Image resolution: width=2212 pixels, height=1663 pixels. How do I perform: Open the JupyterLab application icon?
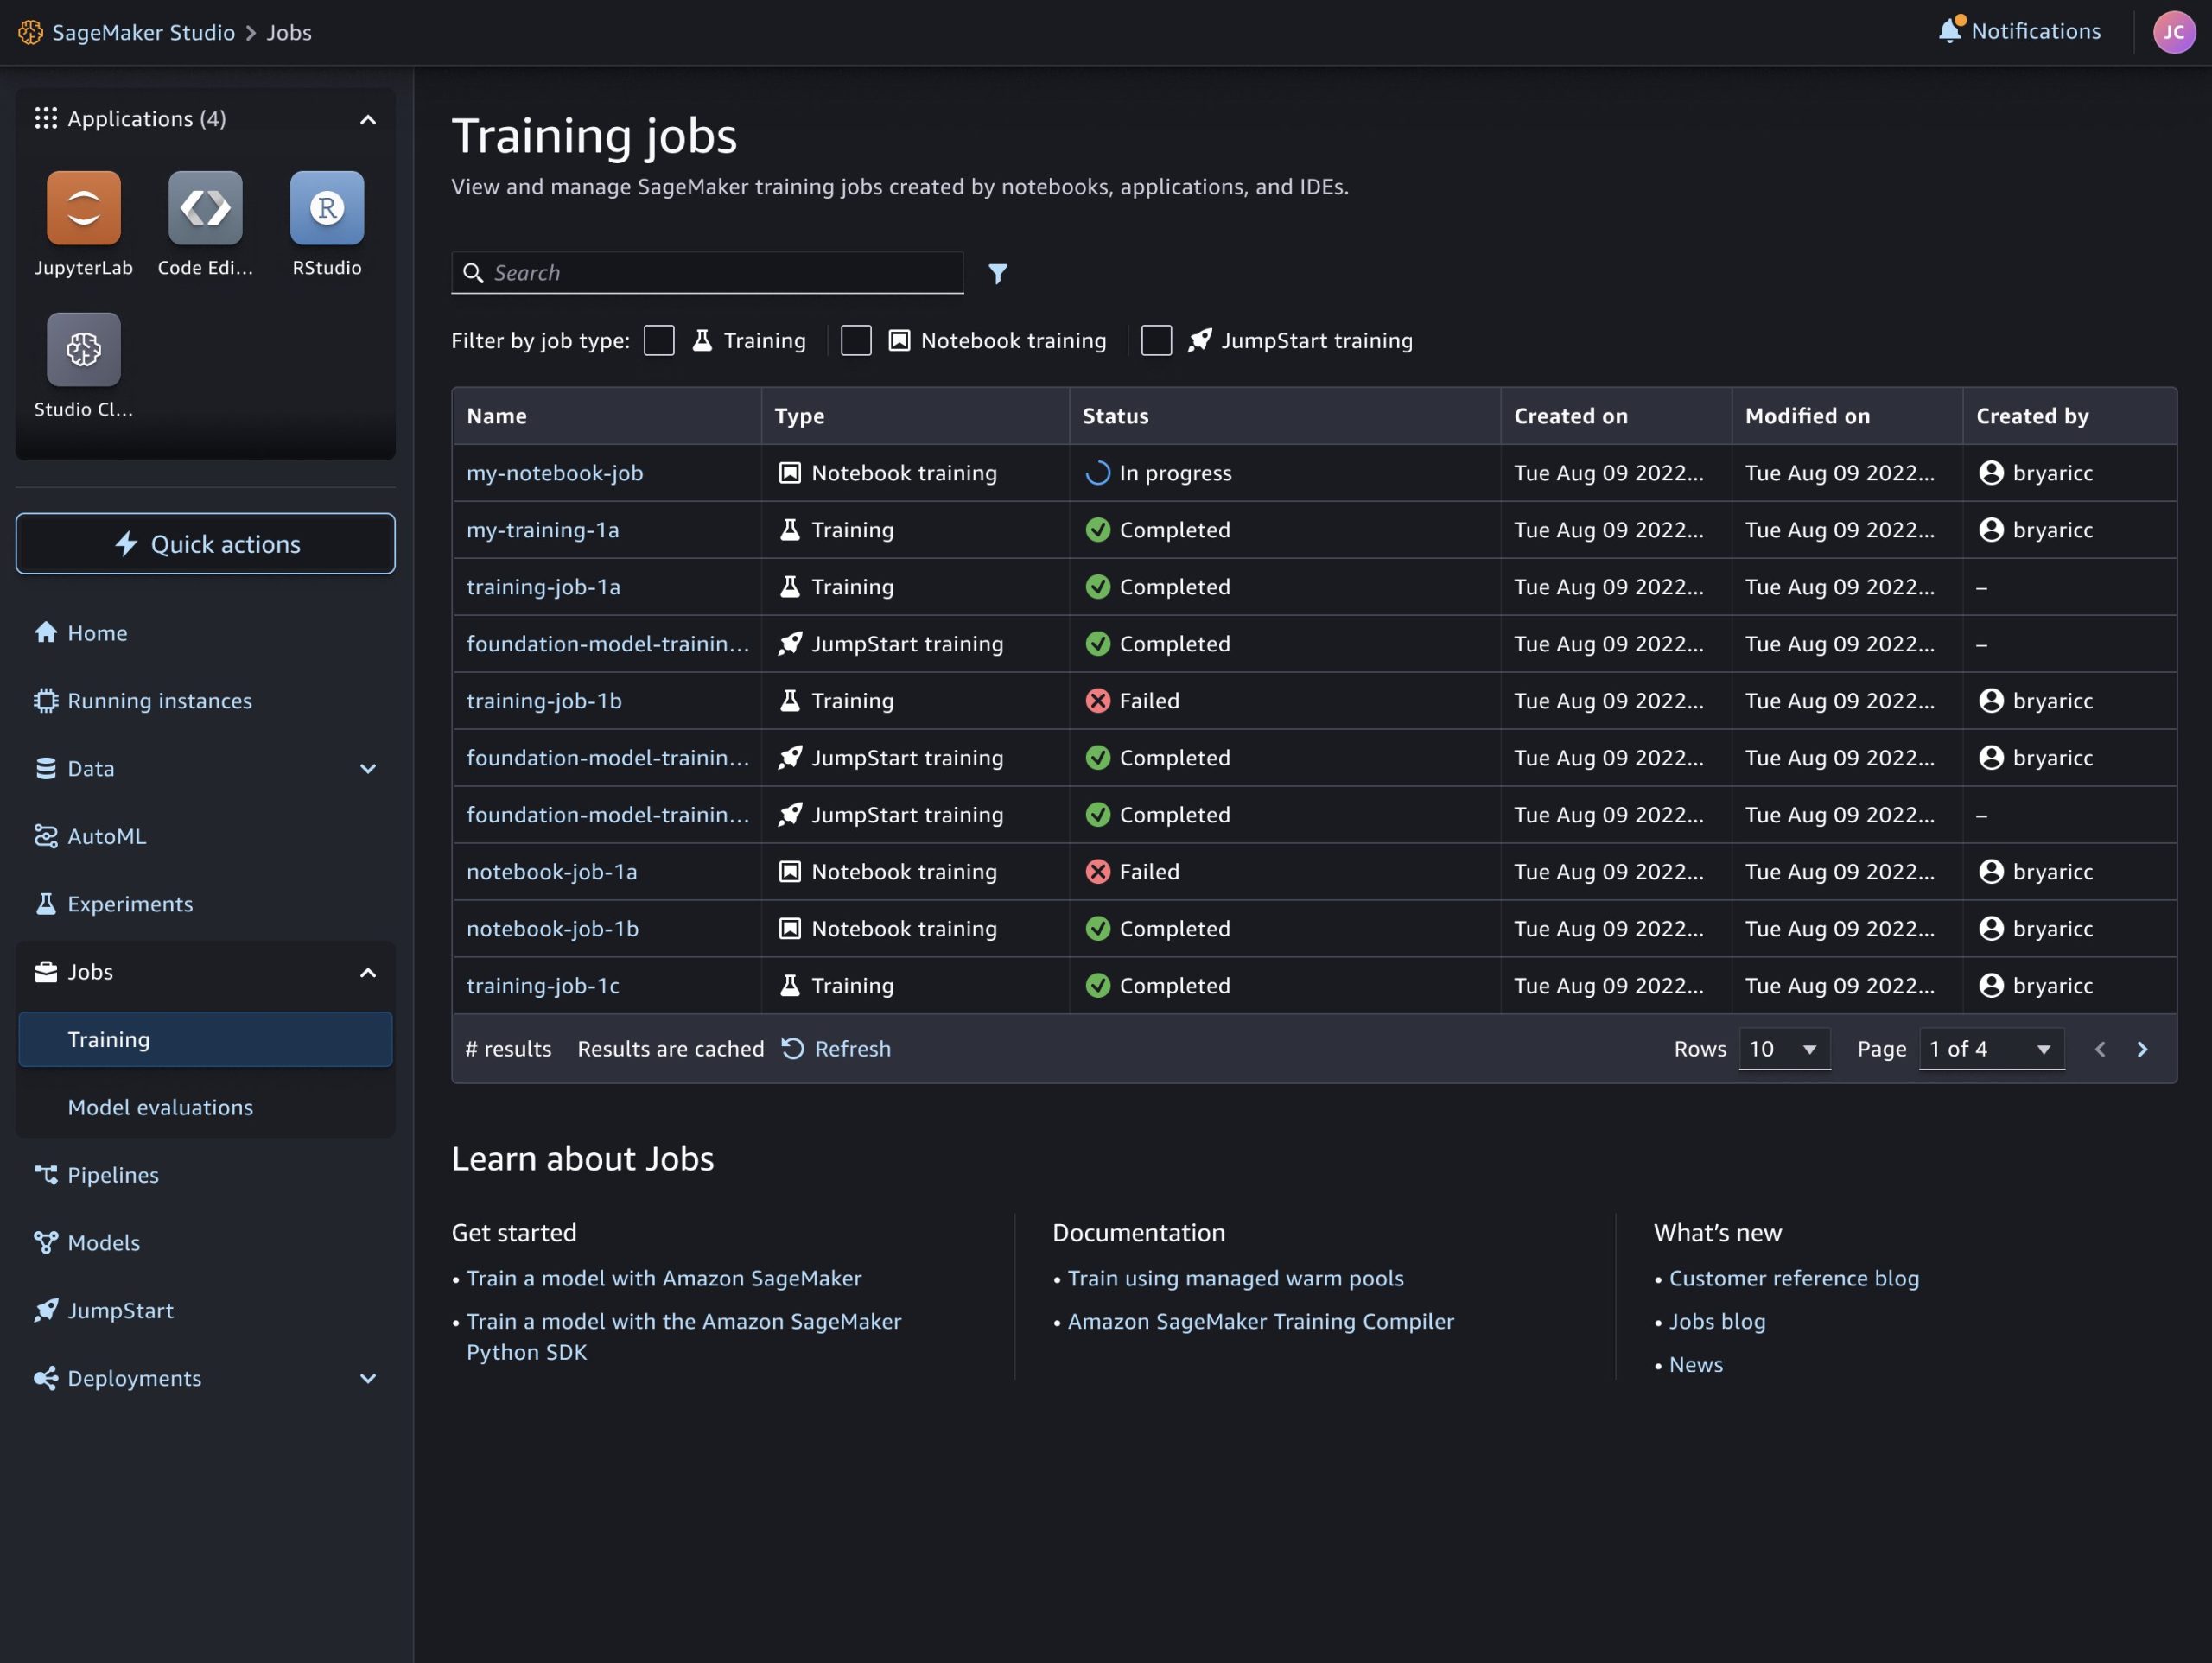[x=83, y=208]
